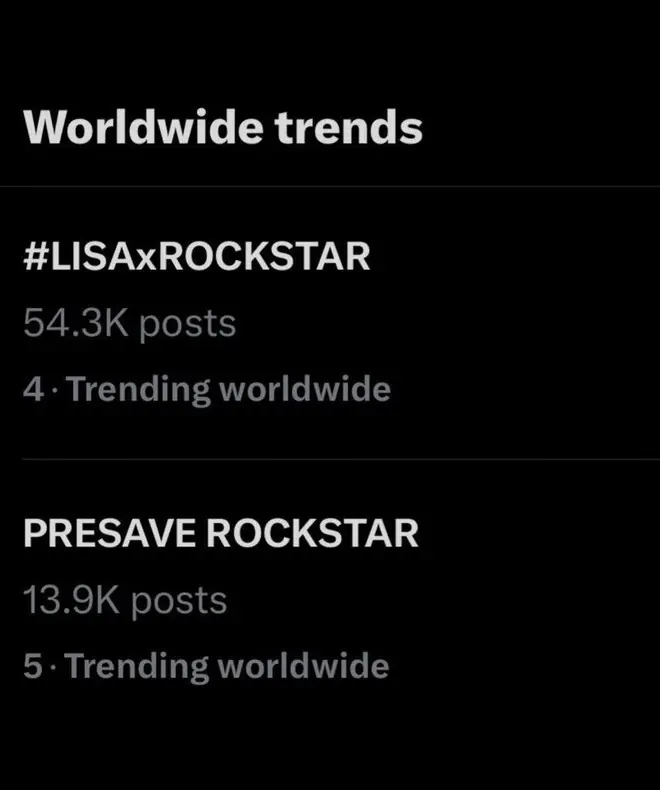Click "Trending worldwide" text under #LISAxROCKSTAR
The image size is (660, 790).
point(228,389)
